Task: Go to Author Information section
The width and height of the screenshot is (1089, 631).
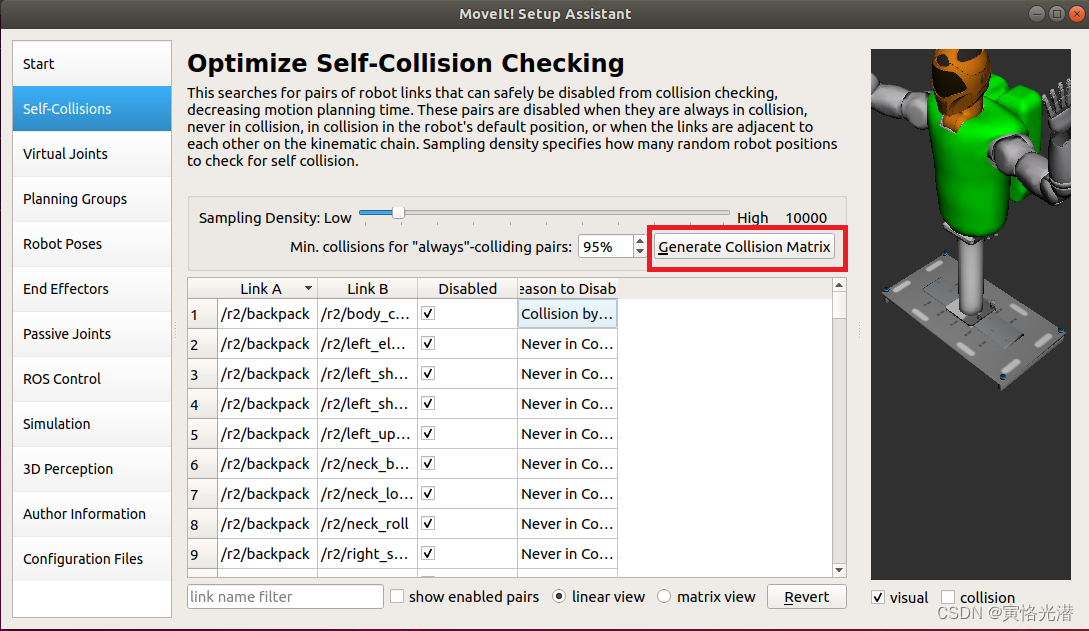Action: tap(92, 514)
